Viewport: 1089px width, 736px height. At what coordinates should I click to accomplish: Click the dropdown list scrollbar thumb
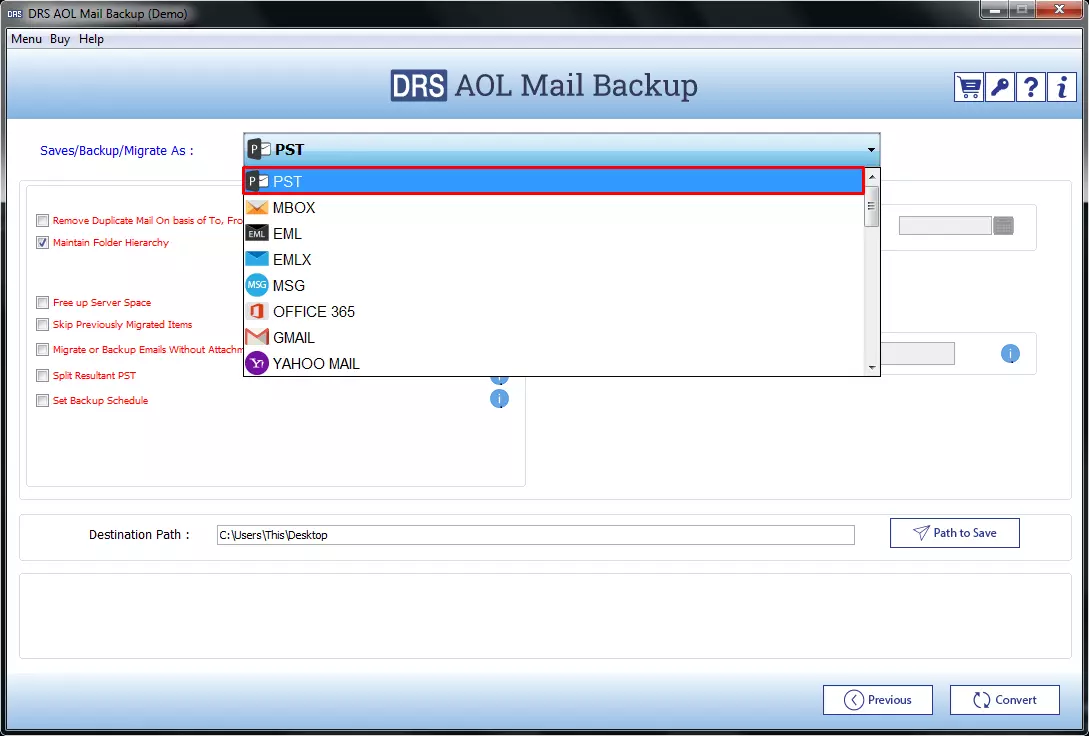click(x=872, y=206)
